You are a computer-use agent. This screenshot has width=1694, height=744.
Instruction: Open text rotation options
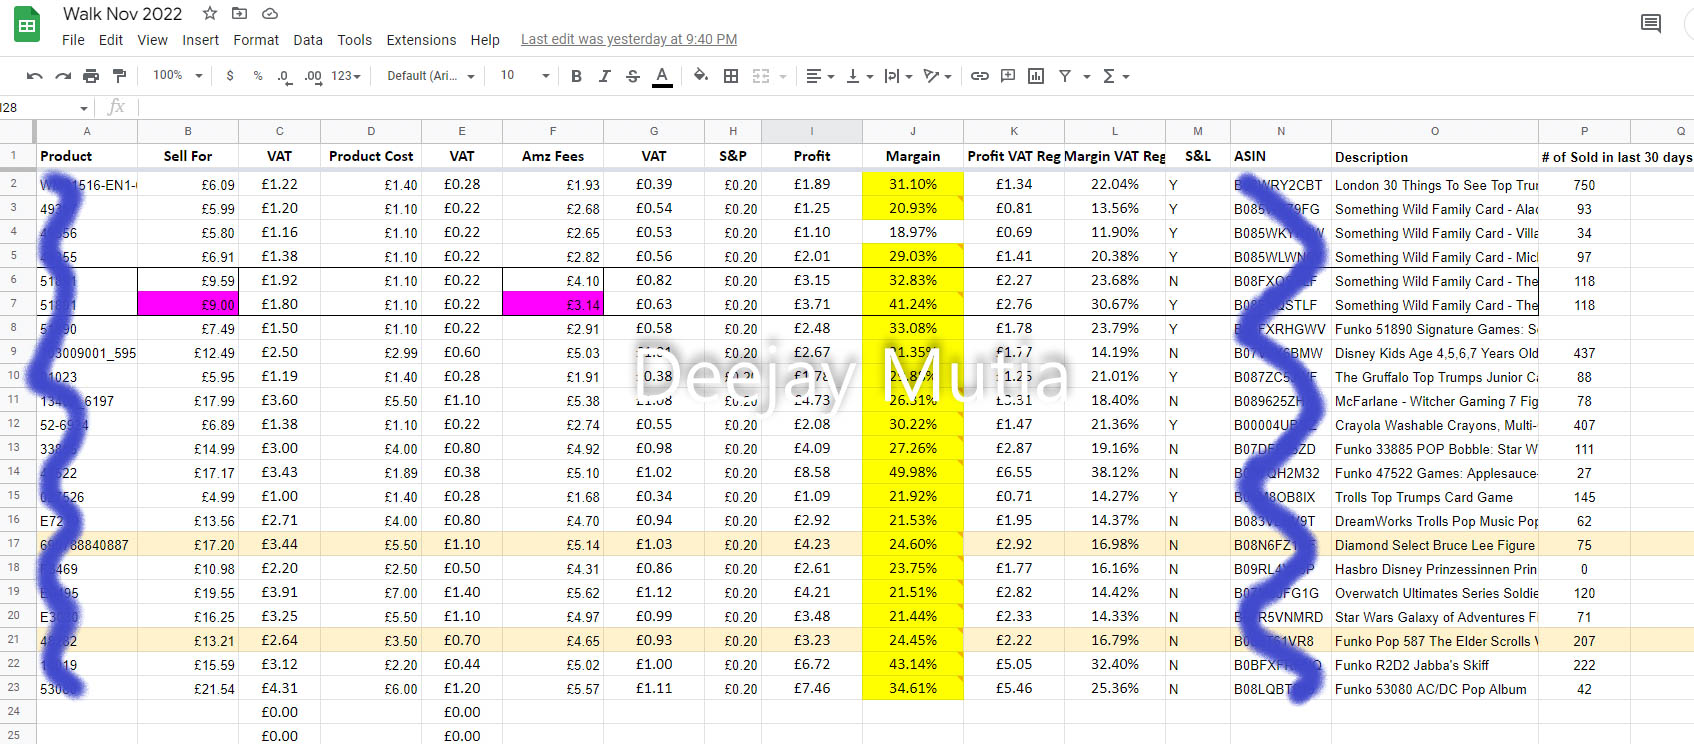click(x=937, y=76)
